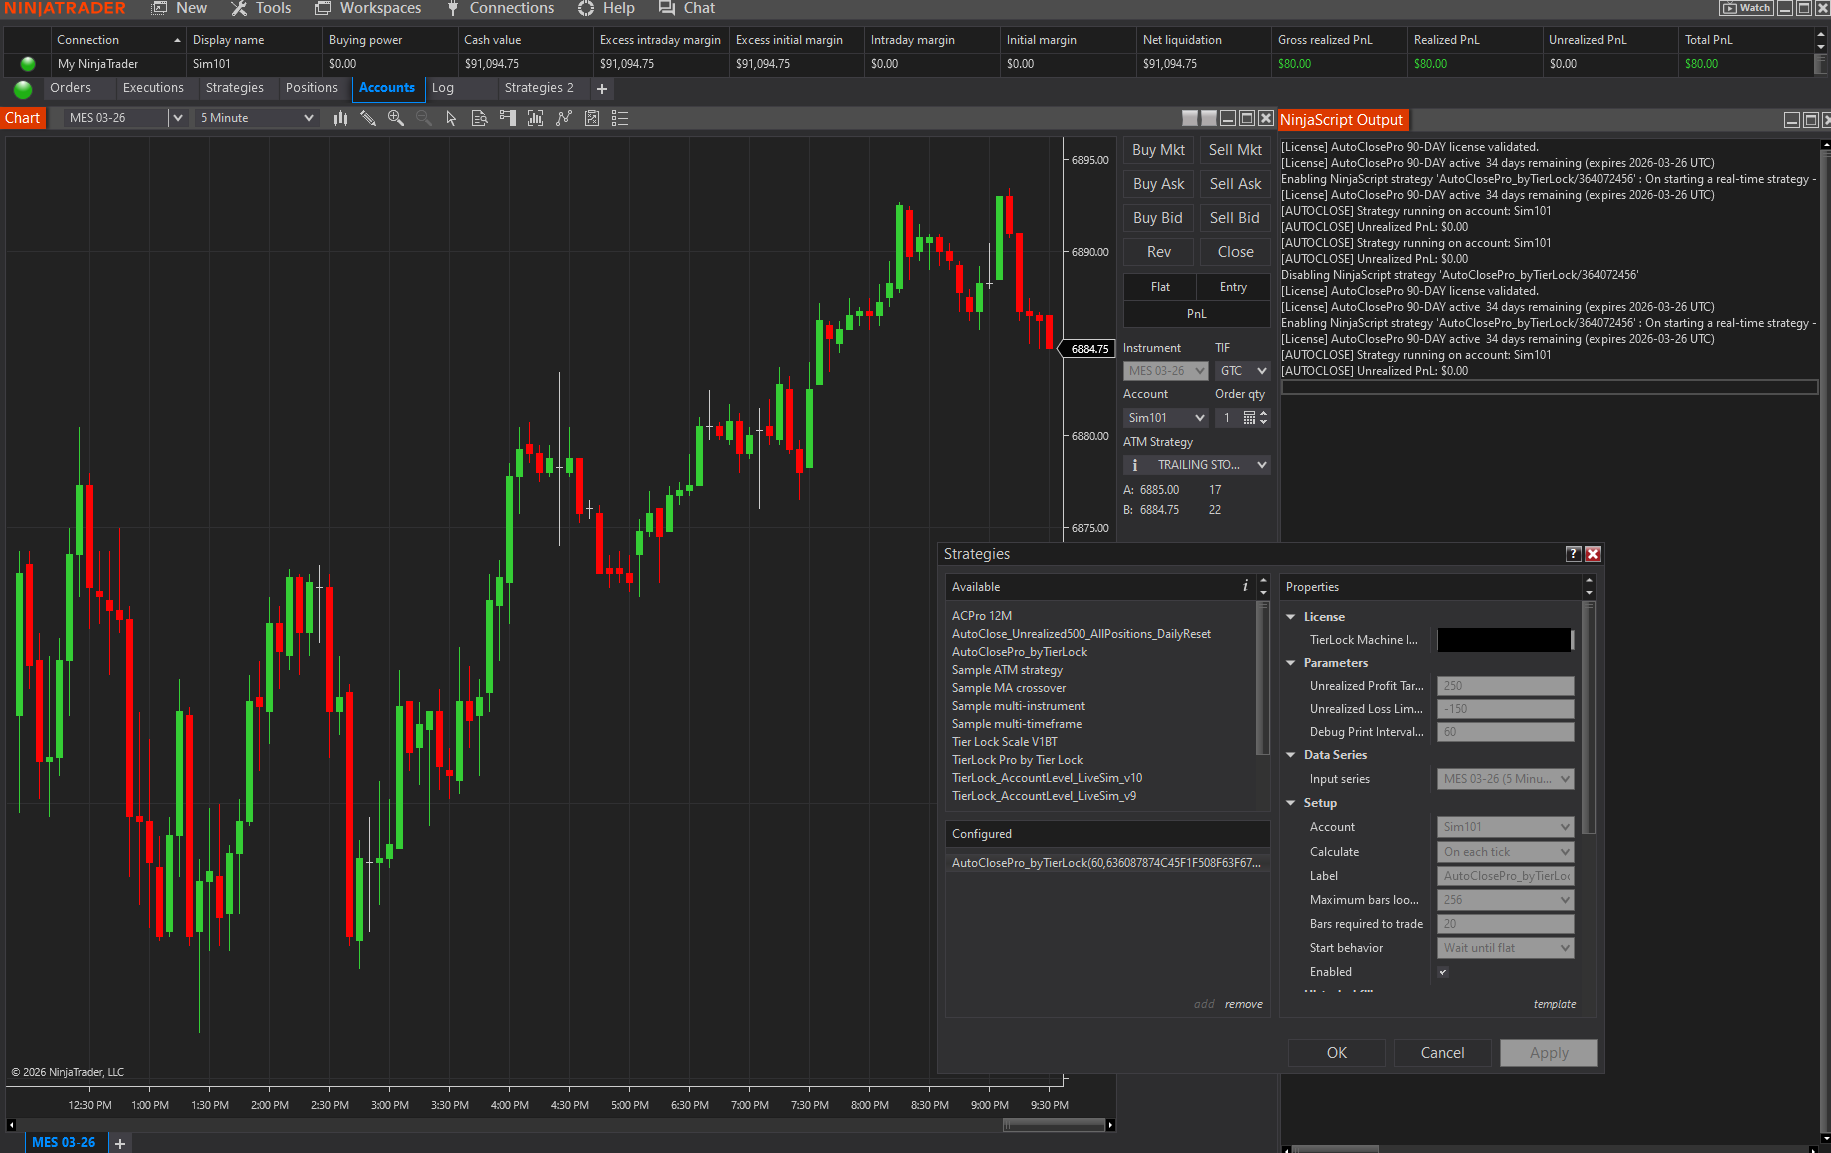Zoom in using the magnifier icon
The height and width of the screenshot is (1153, 1831).
(396, 117)
